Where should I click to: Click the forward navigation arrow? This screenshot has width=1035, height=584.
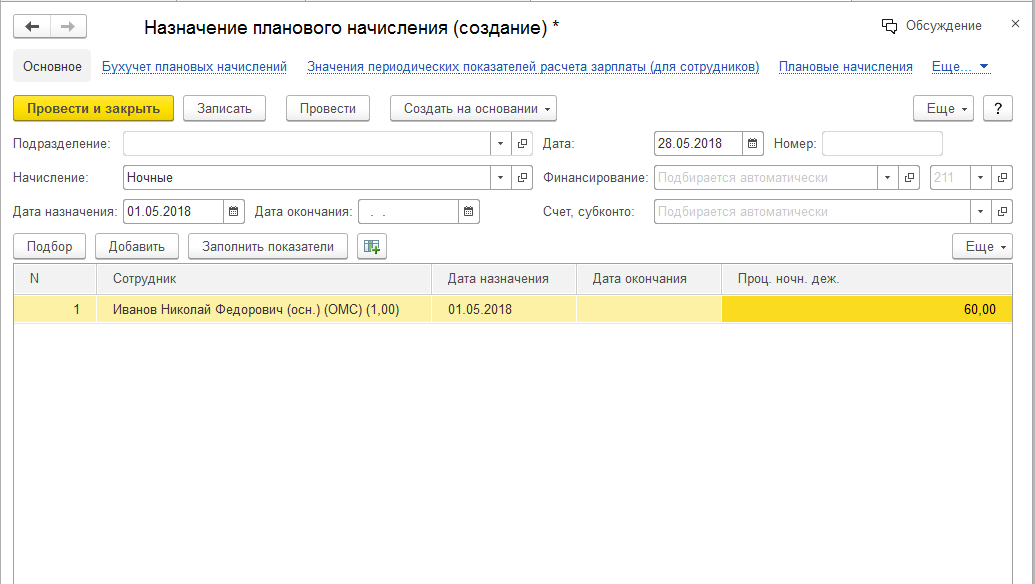(x=68, y=27)
